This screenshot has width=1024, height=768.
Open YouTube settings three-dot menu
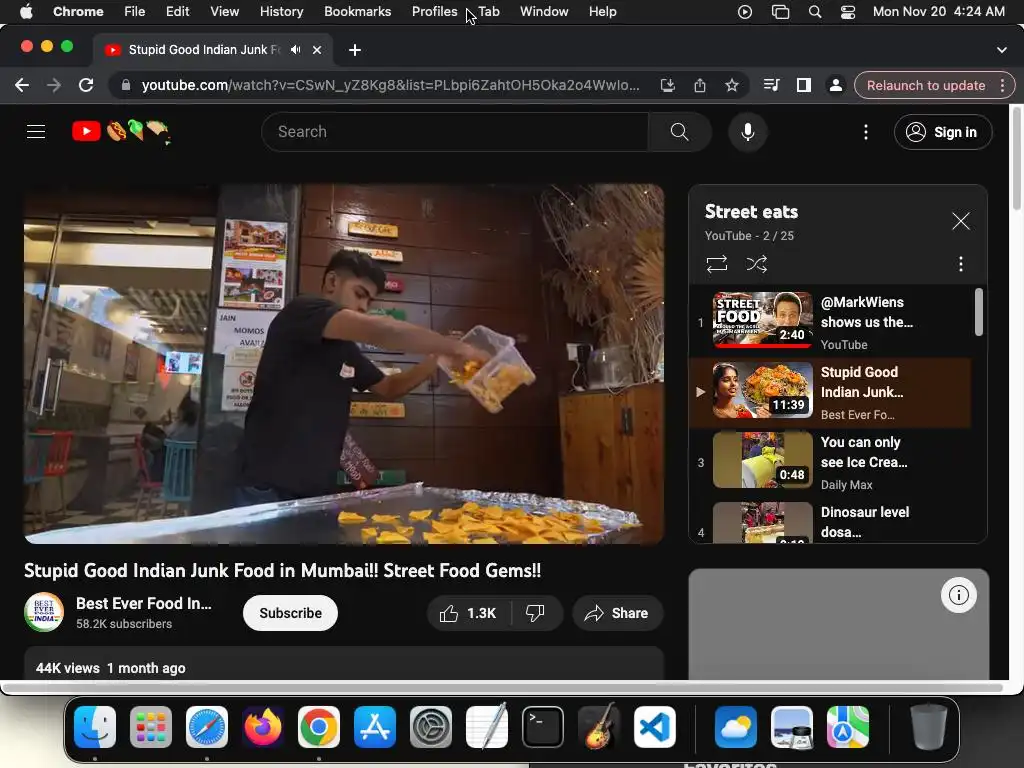pos(866,132)
